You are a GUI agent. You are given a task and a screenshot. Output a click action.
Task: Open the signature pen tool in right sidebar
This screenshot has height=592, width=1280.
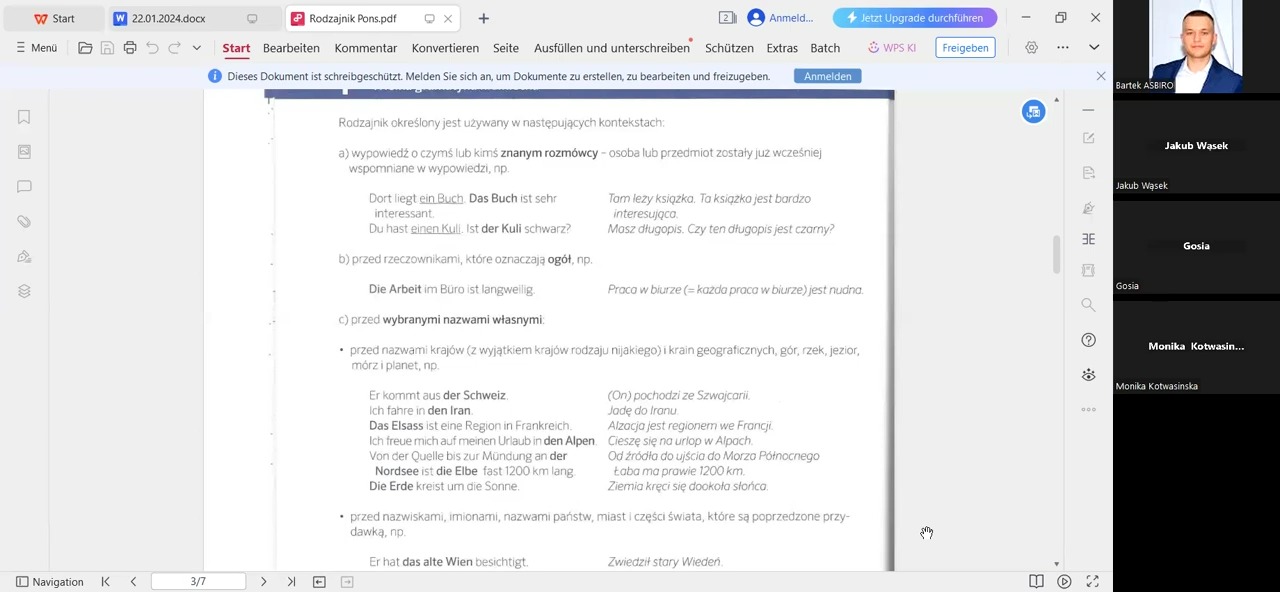[x=1089, y=208]
